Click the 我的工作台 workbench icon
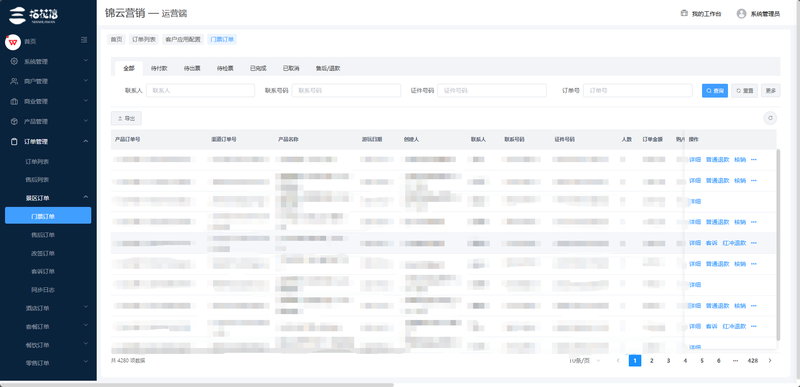This screenshot has height=387, width=800. (684, 14)
